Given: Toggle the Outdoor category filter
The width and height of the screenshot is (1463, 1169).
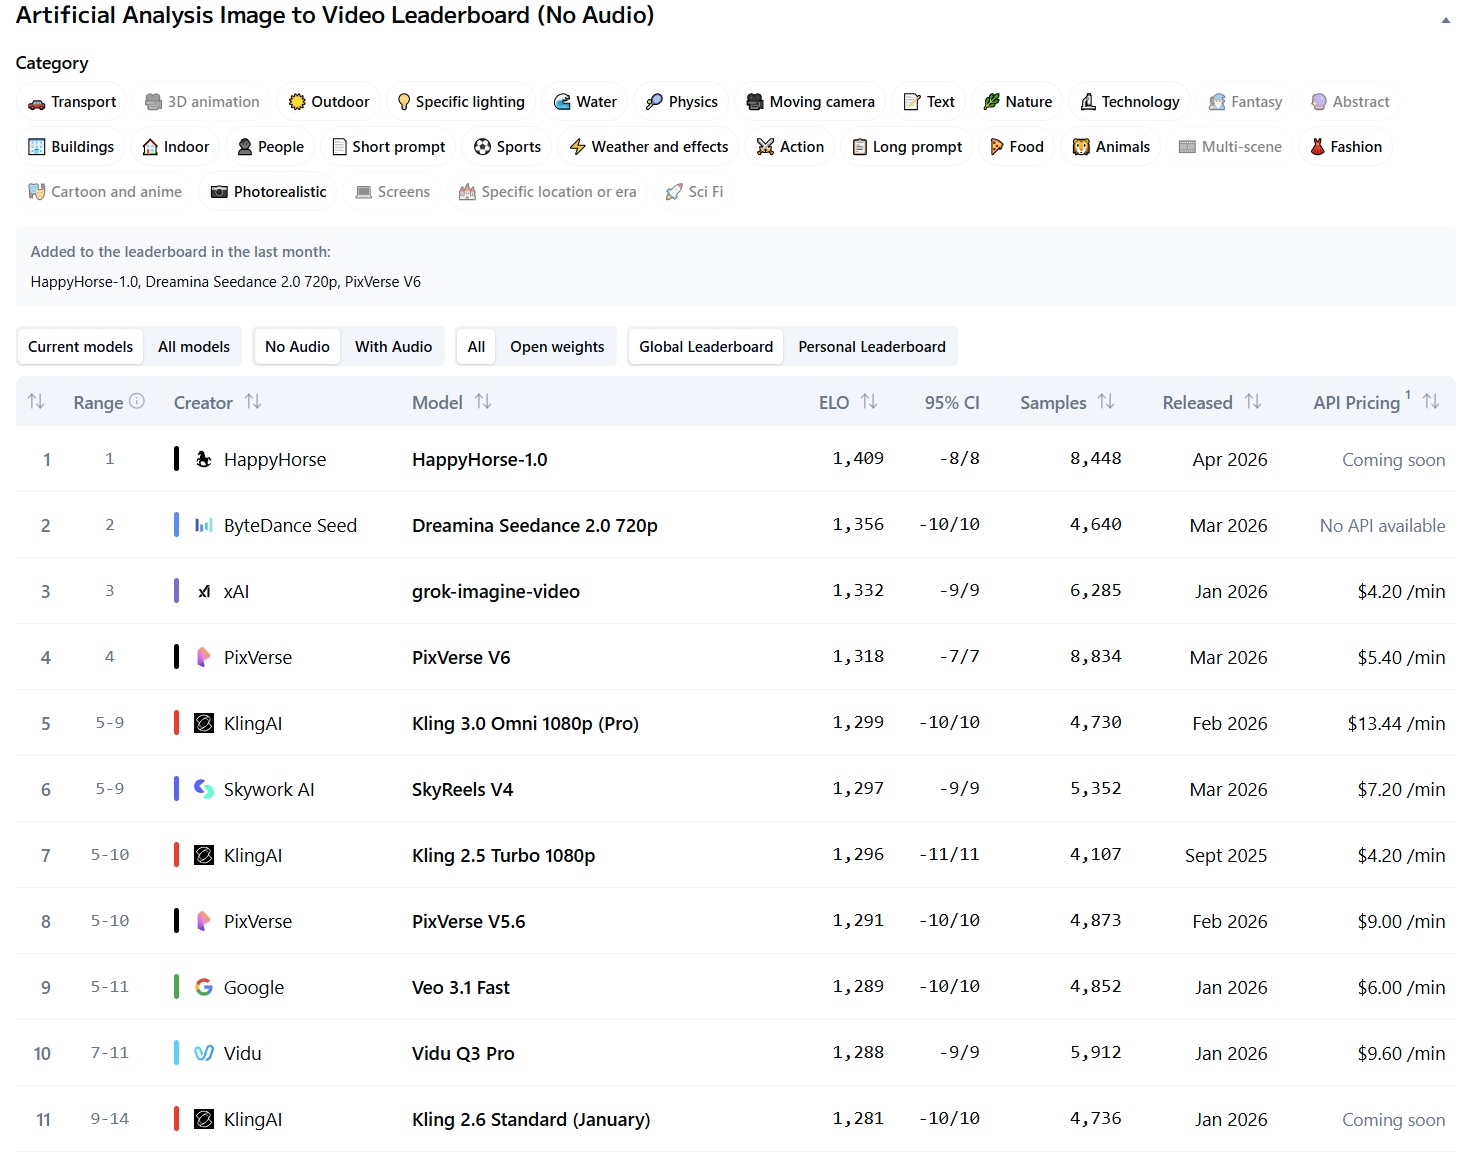Looking at the screenshot, I should point(329,102).
